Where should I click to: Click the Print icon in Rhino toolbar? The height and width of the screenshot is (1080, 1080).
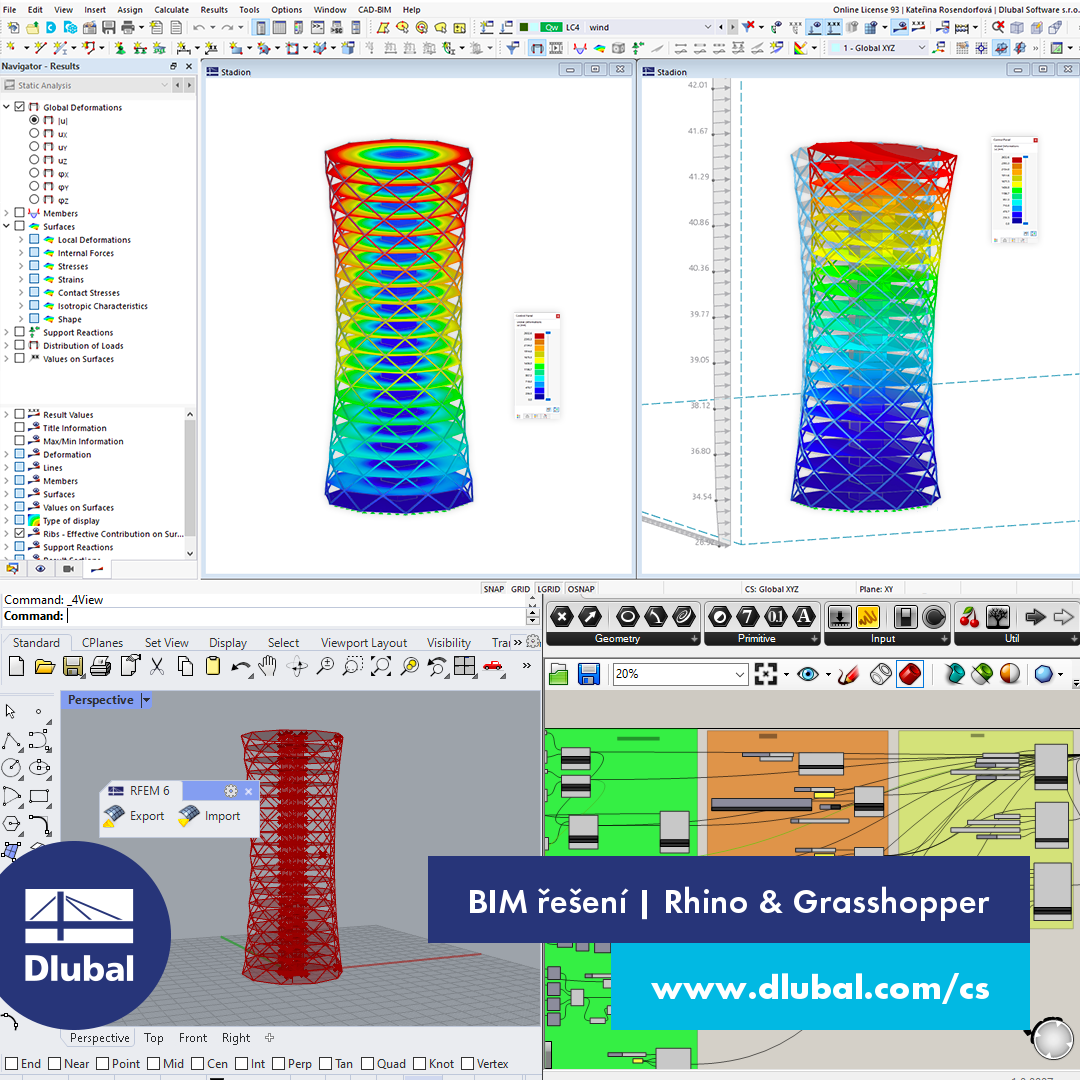[x=101, y=666]
